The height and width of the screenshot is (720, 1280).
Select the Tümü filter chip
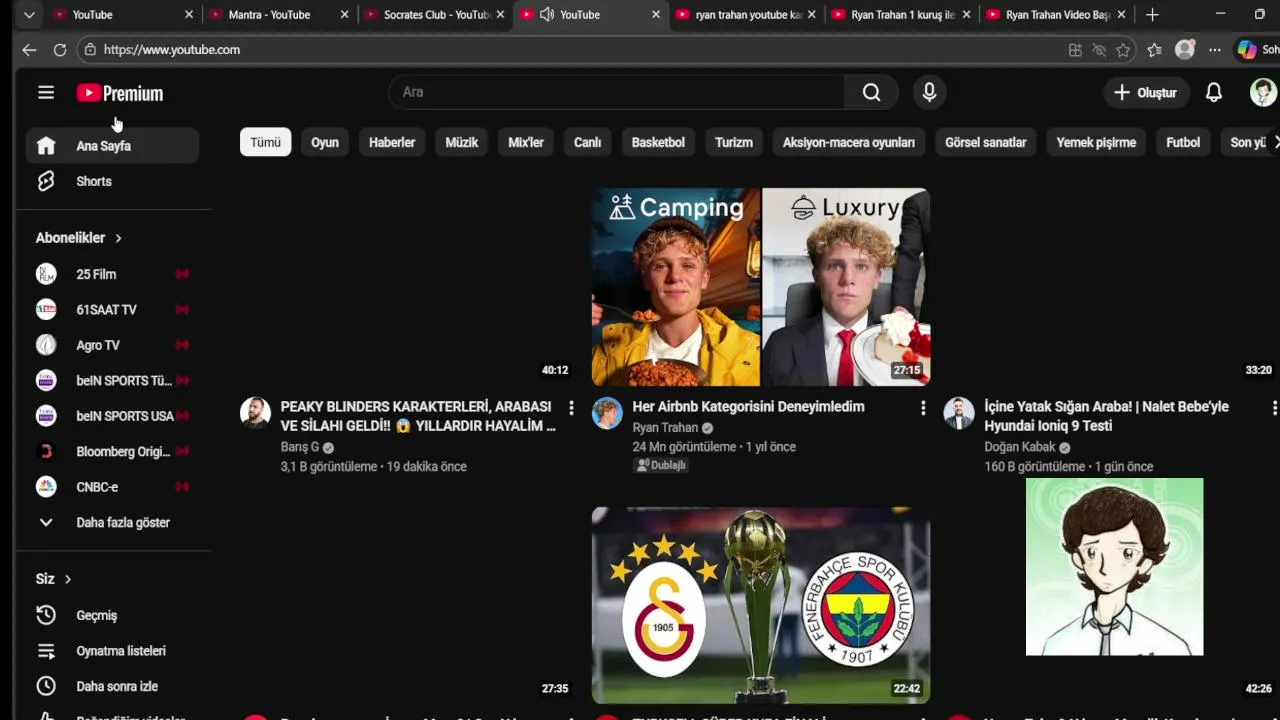click(265, 142)
